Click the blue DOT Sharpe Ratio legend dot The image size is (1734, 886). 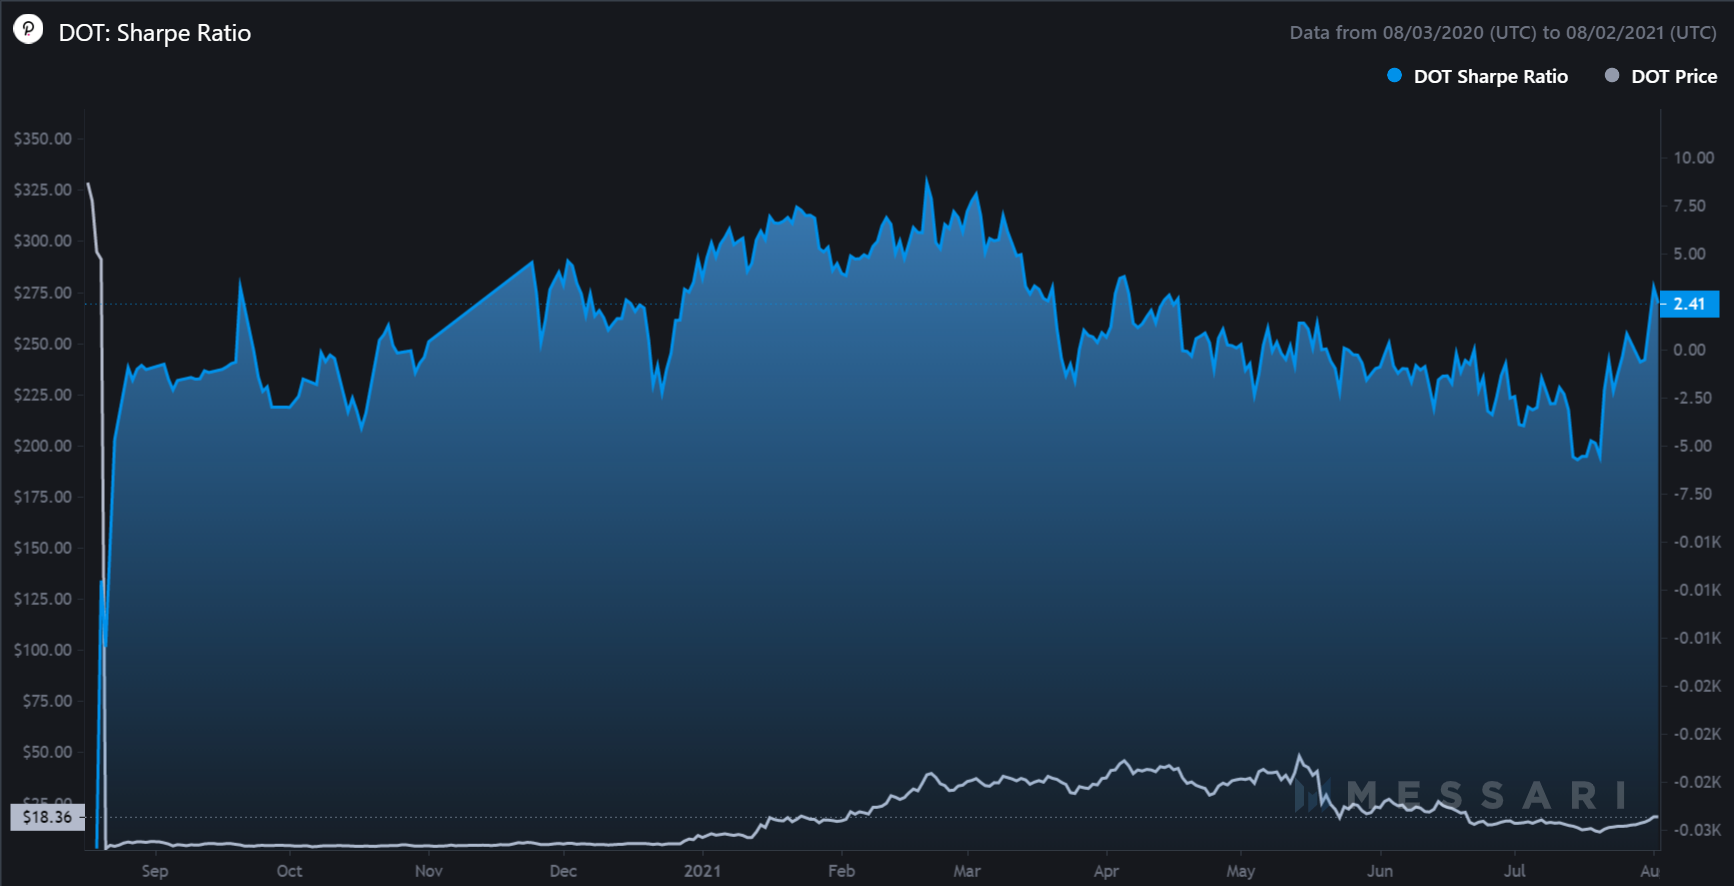pos(1395,76)
